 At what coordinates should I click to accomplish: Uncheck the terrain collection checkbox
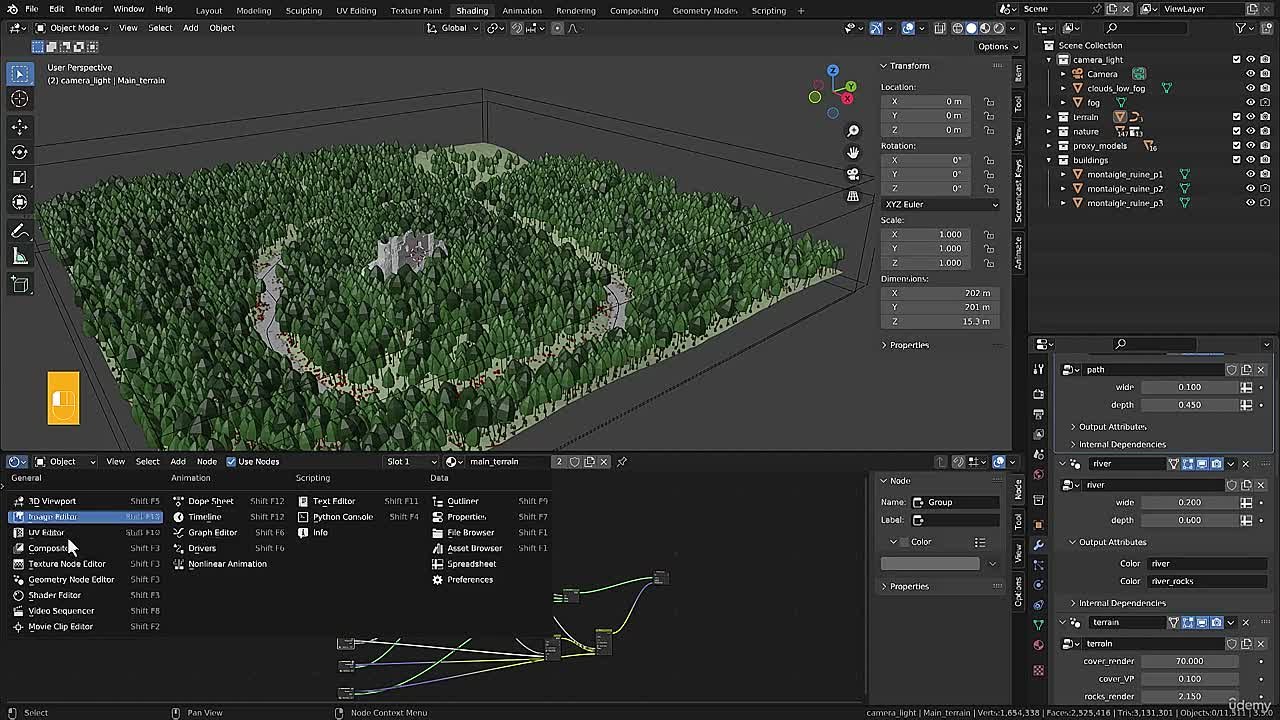coord(1236,117)
